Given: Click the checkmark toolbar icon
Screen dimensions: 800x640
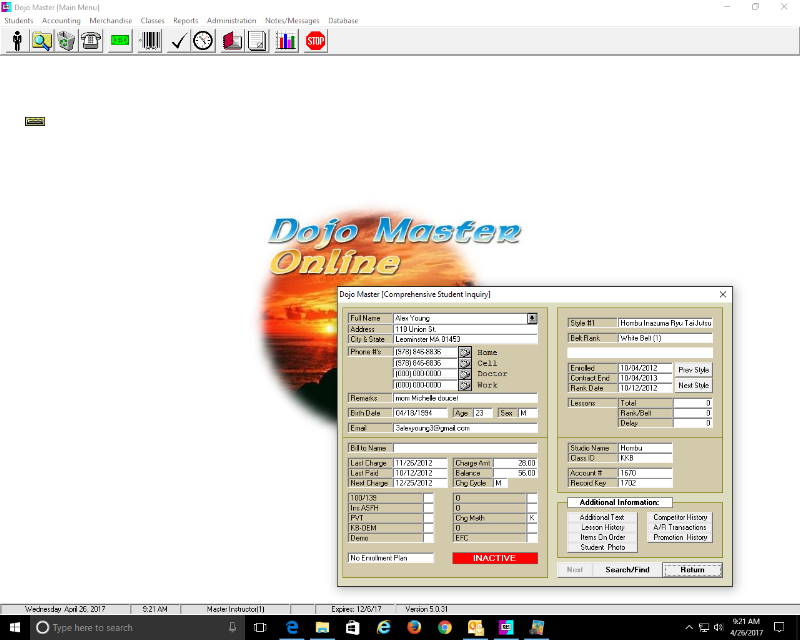Looking at the screenshot, I should (179, 41).
